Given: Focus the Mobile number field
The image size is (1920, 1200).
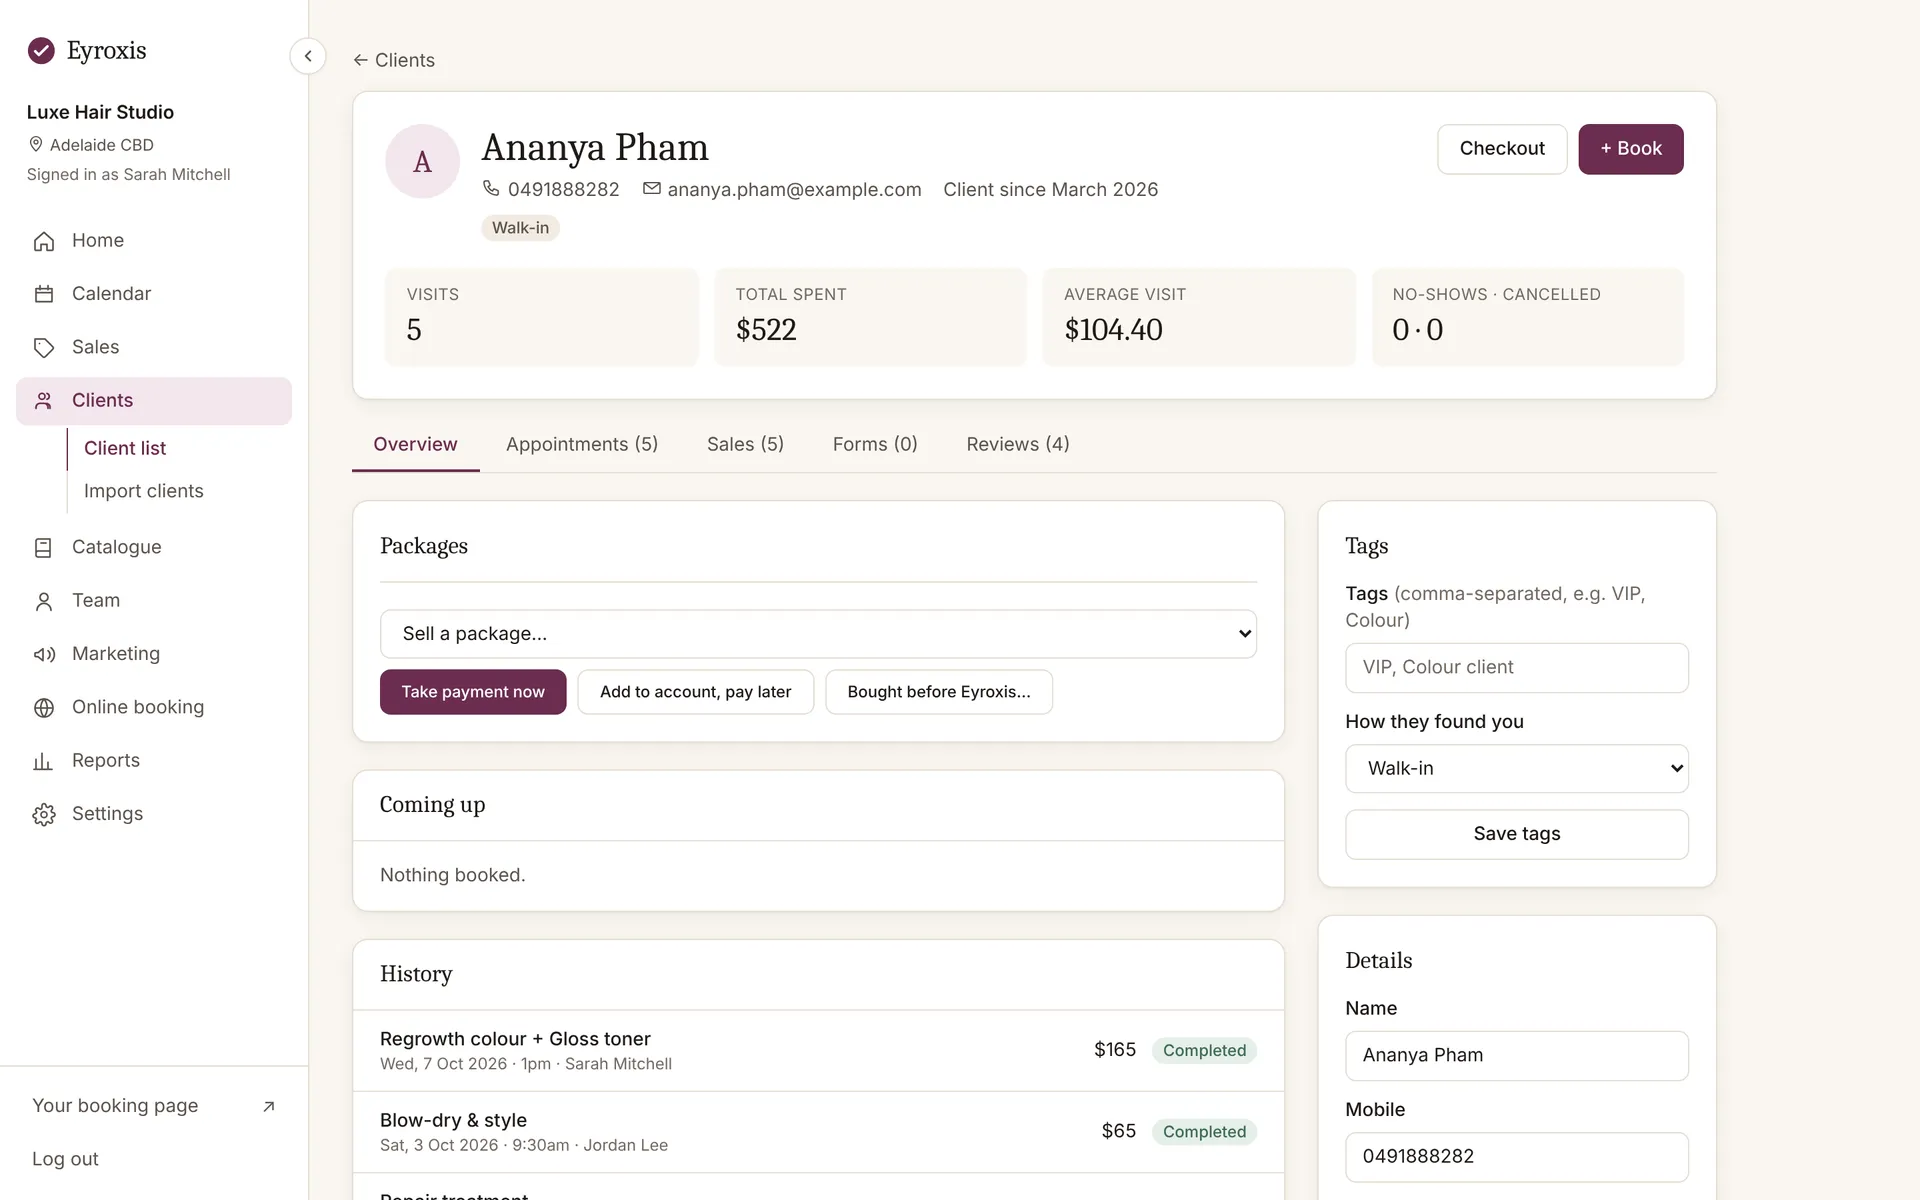Looking at the screenshot, I should click(1517, 1157).
